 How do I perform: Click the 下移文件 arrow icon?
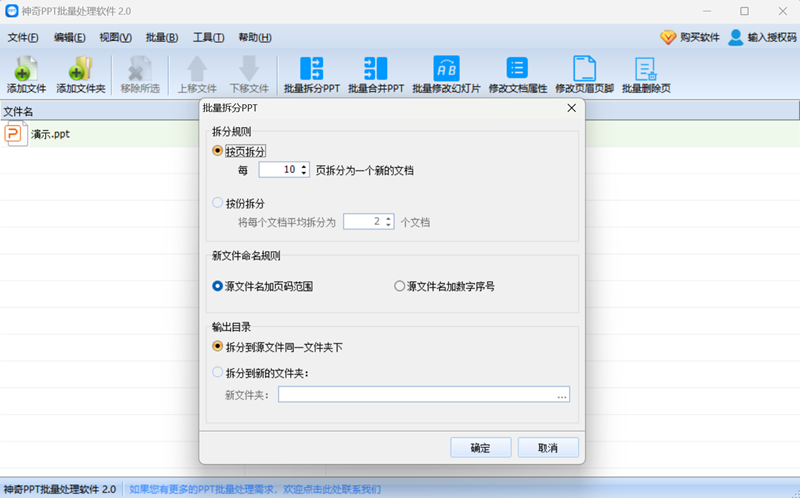(249, 69)
